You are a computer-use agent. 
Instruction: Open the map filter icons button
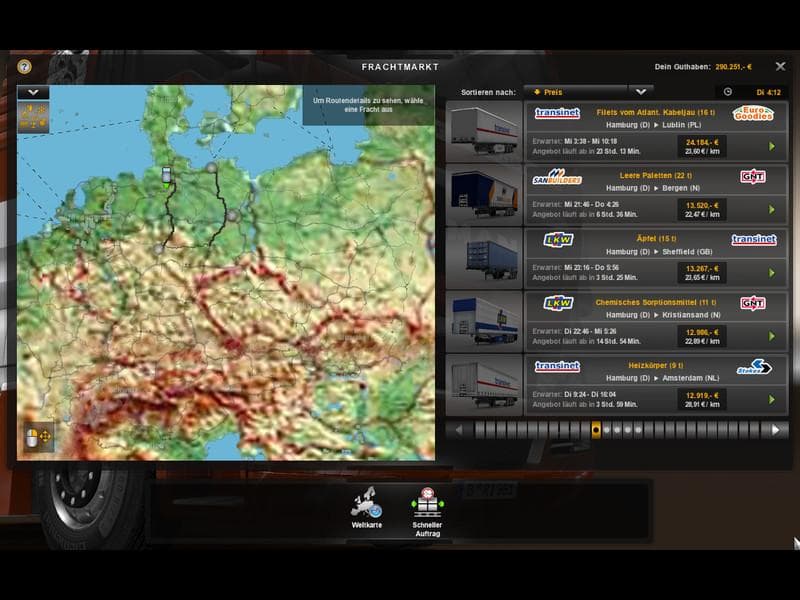(x=33, y=117)
